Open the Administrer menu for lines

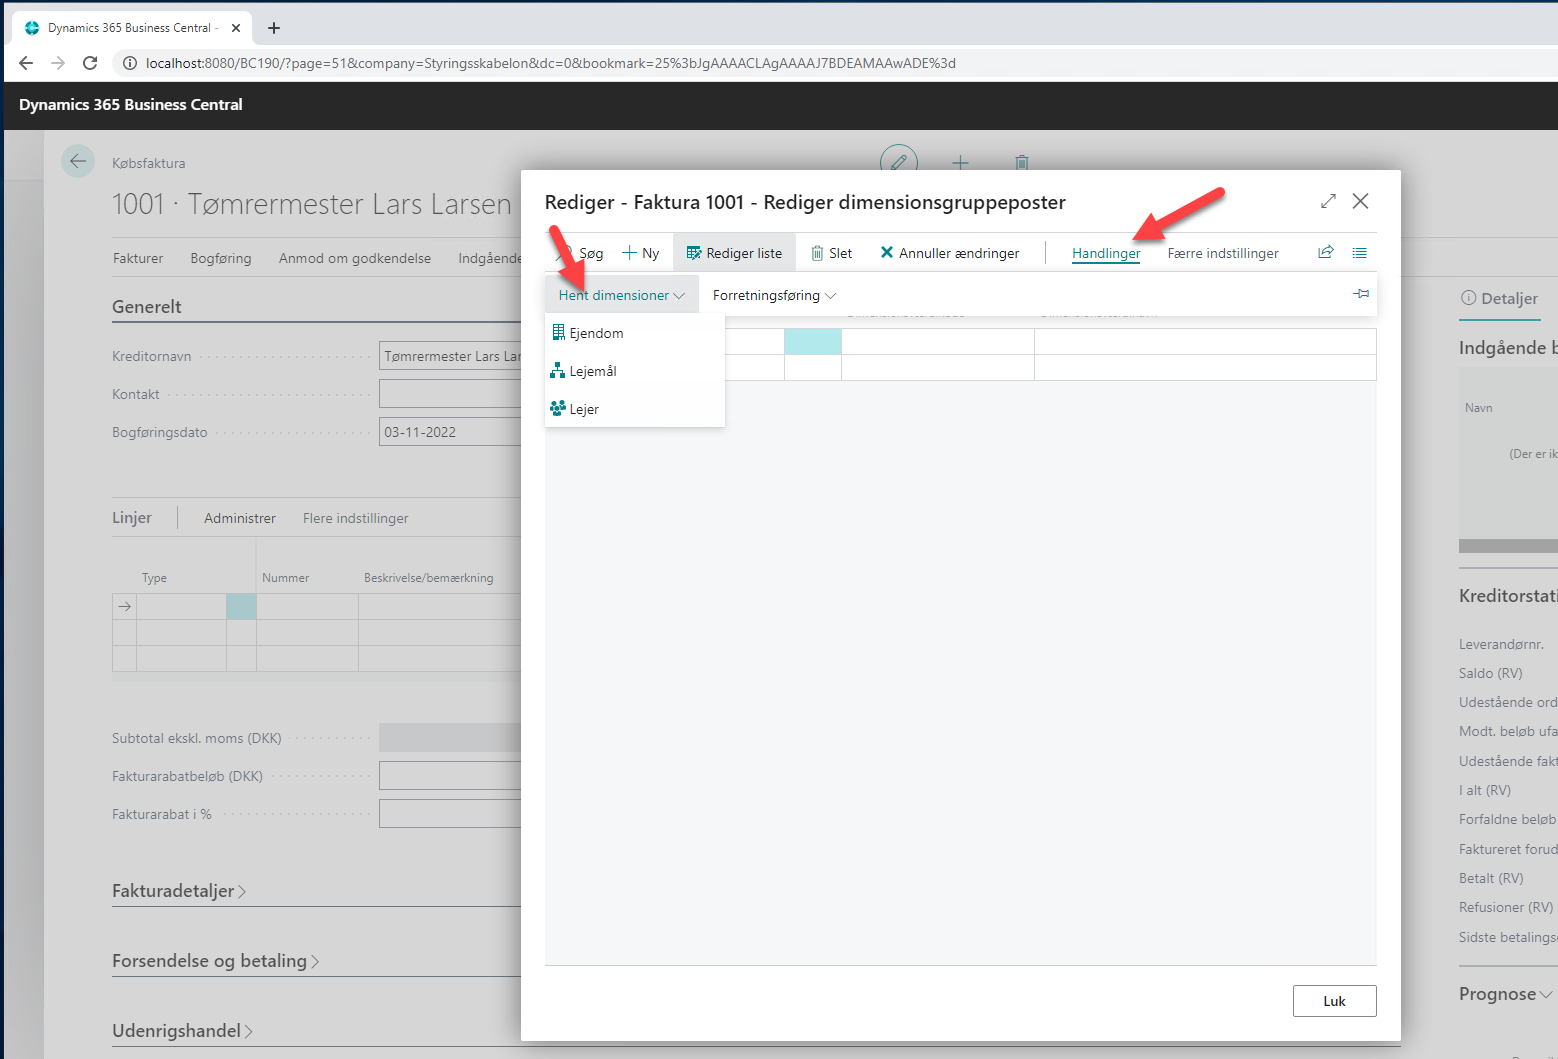tap(240, 518)
